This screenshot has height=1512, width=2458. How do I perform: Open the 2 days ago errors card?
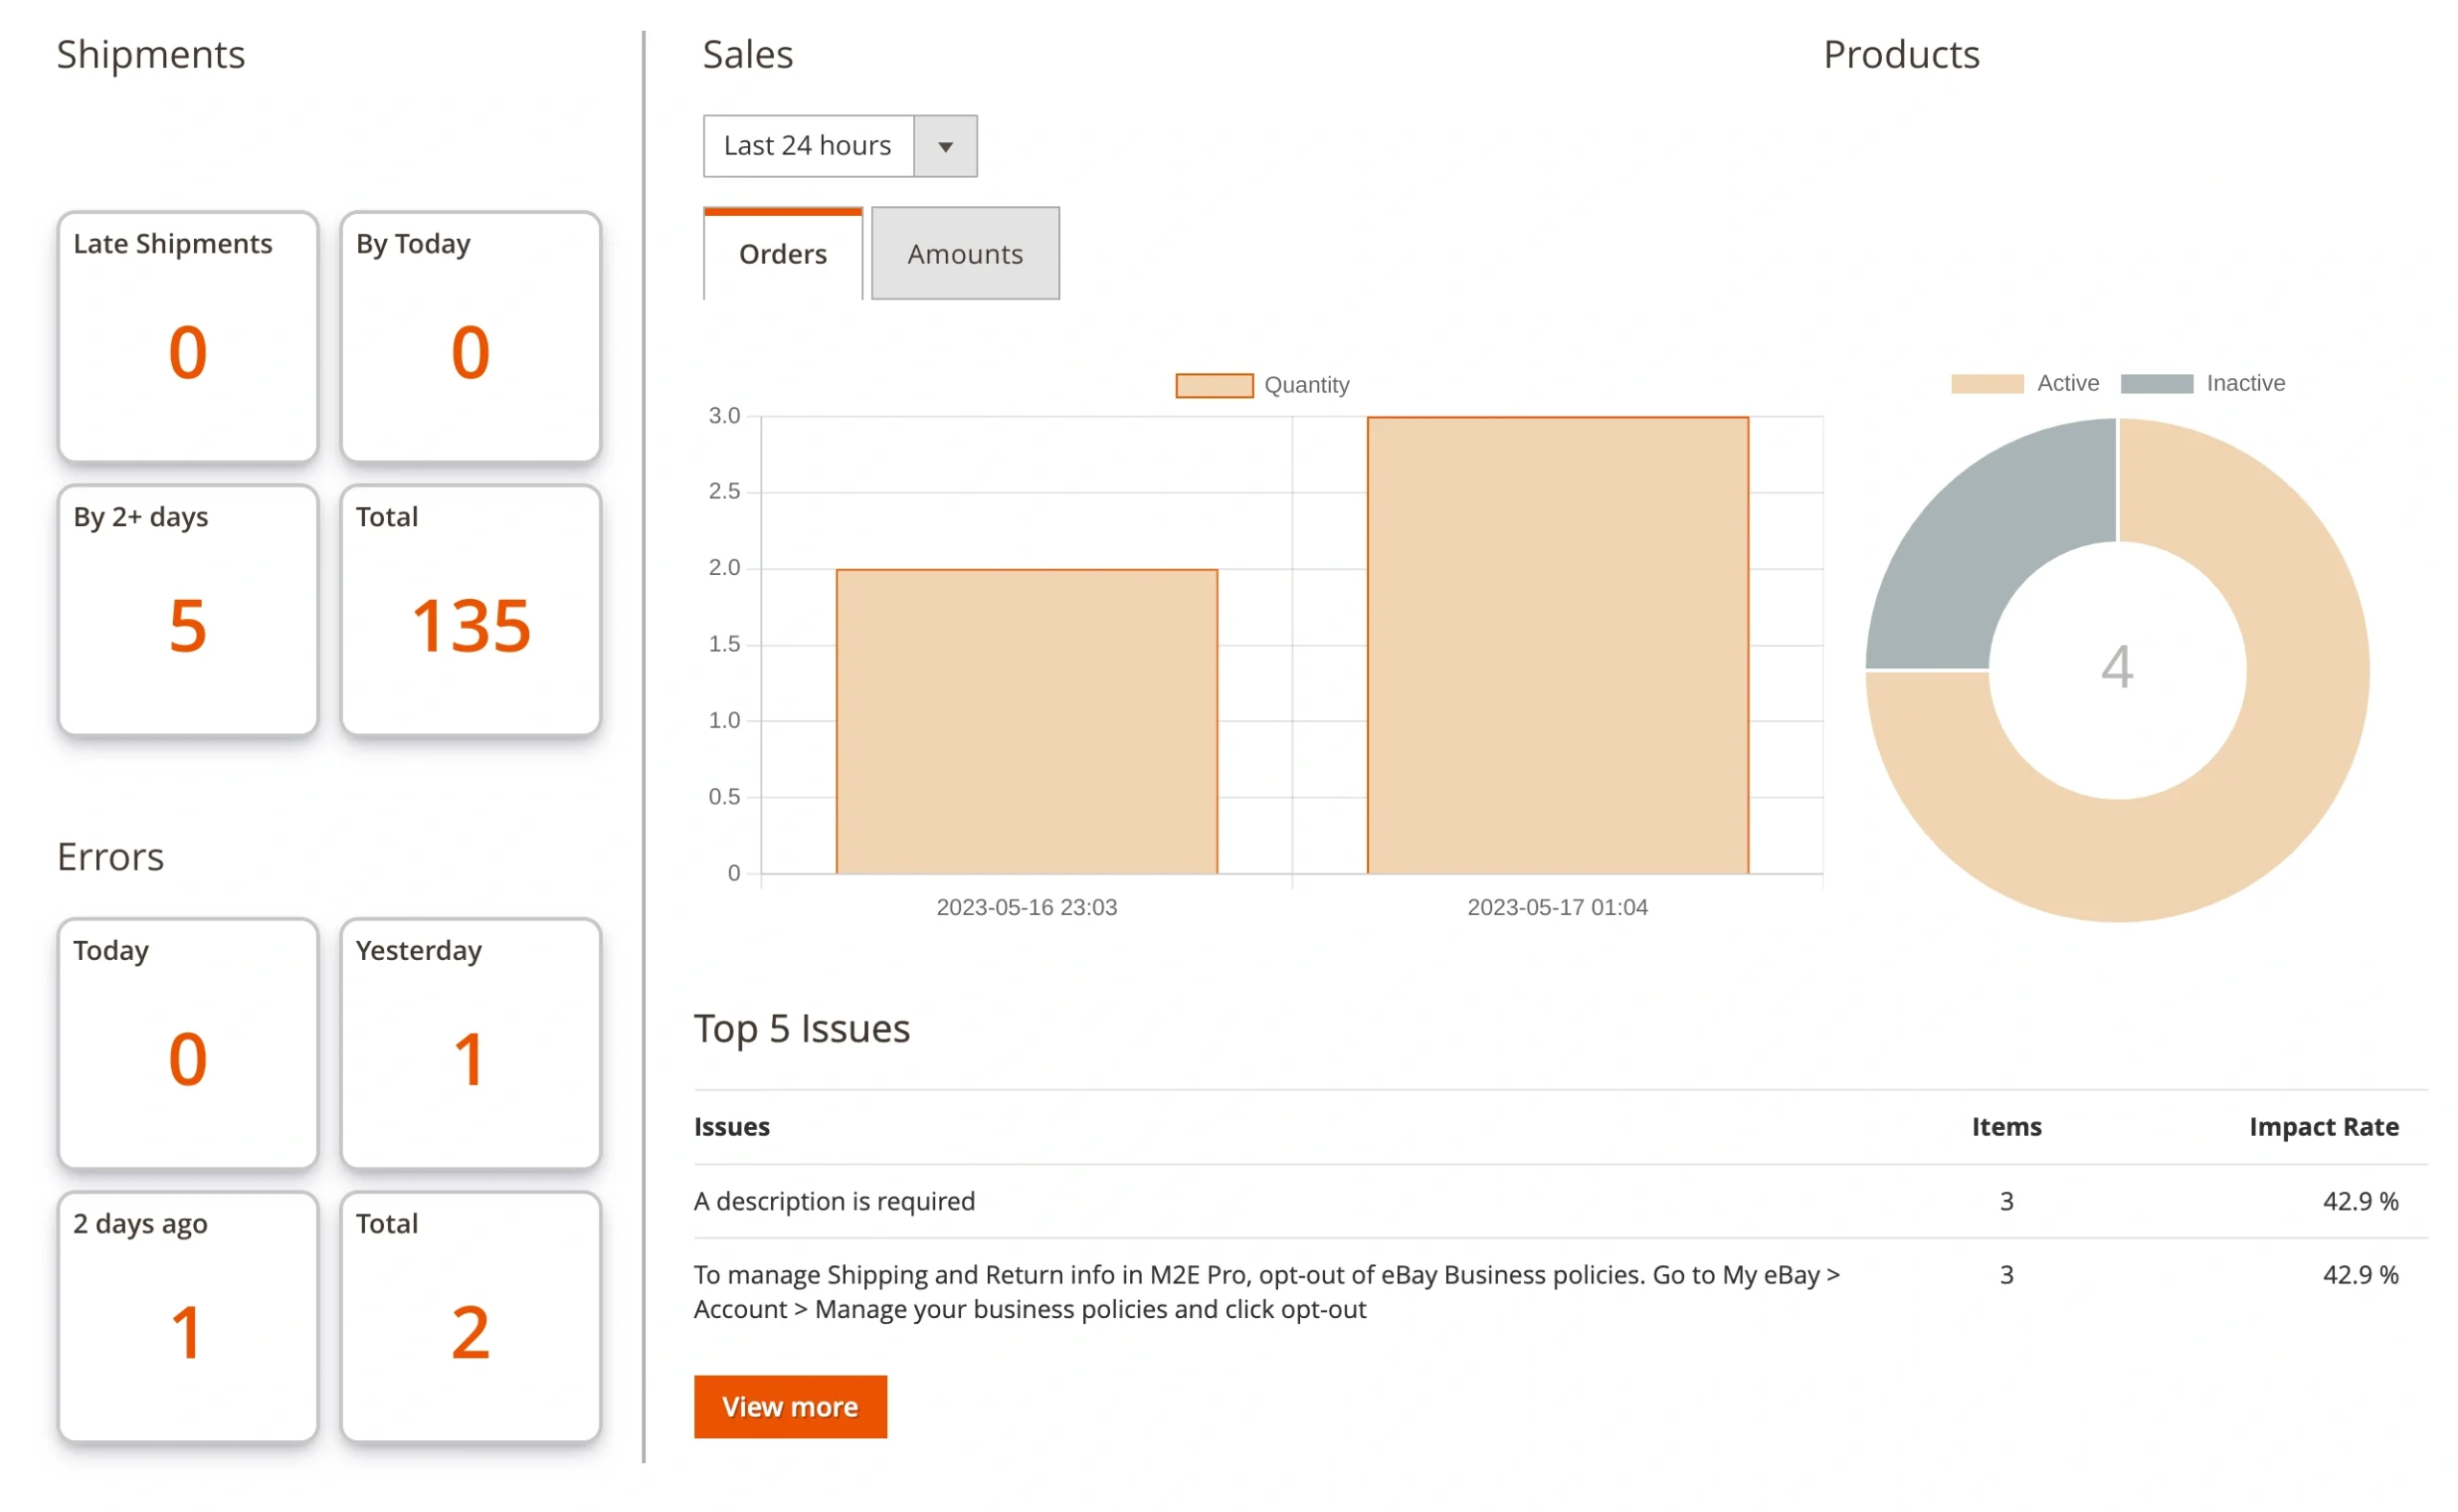pyautogui.click(x=188, y=1316)
